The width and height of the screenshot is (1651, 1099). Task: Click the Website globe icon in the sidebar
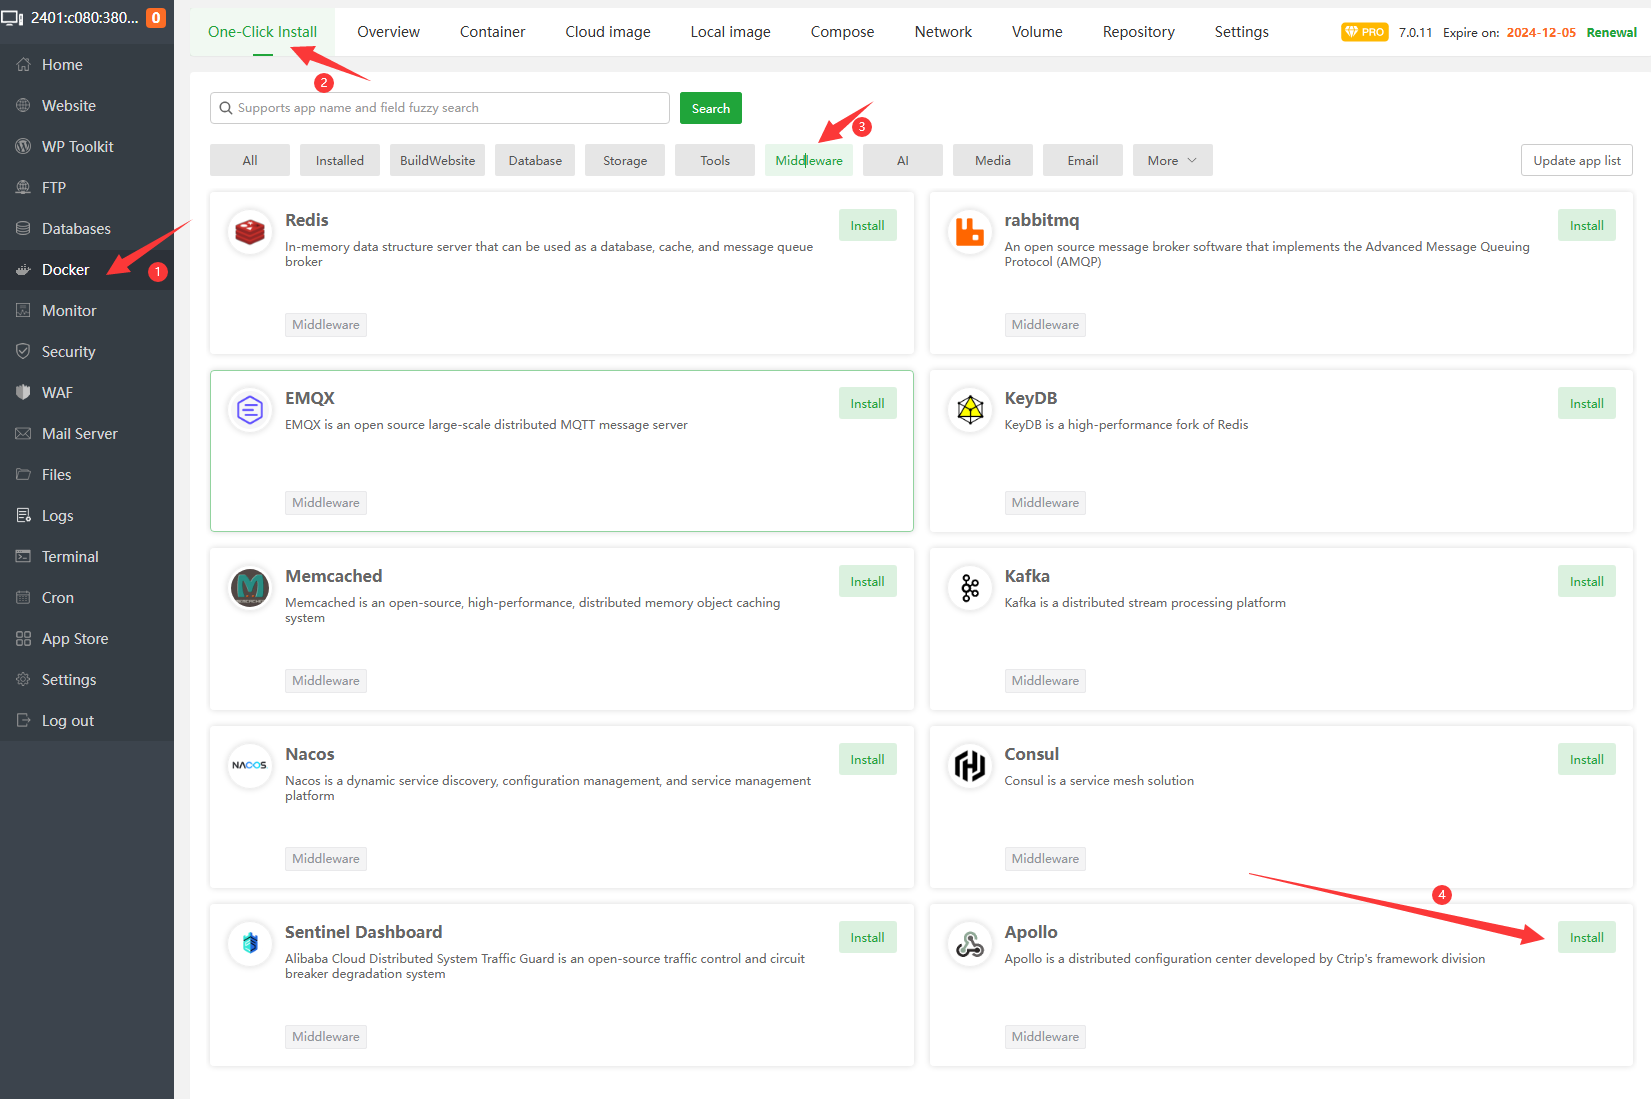23,106
